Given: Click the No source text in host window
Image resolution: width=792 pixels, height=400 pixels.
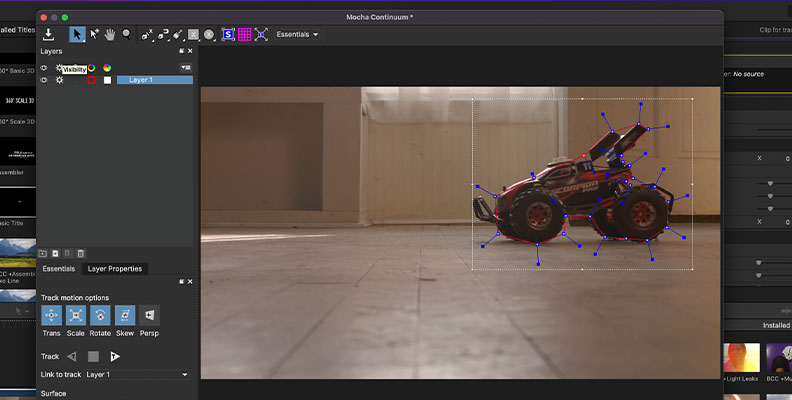Looking at the screenshot, I should click(749, 74).
